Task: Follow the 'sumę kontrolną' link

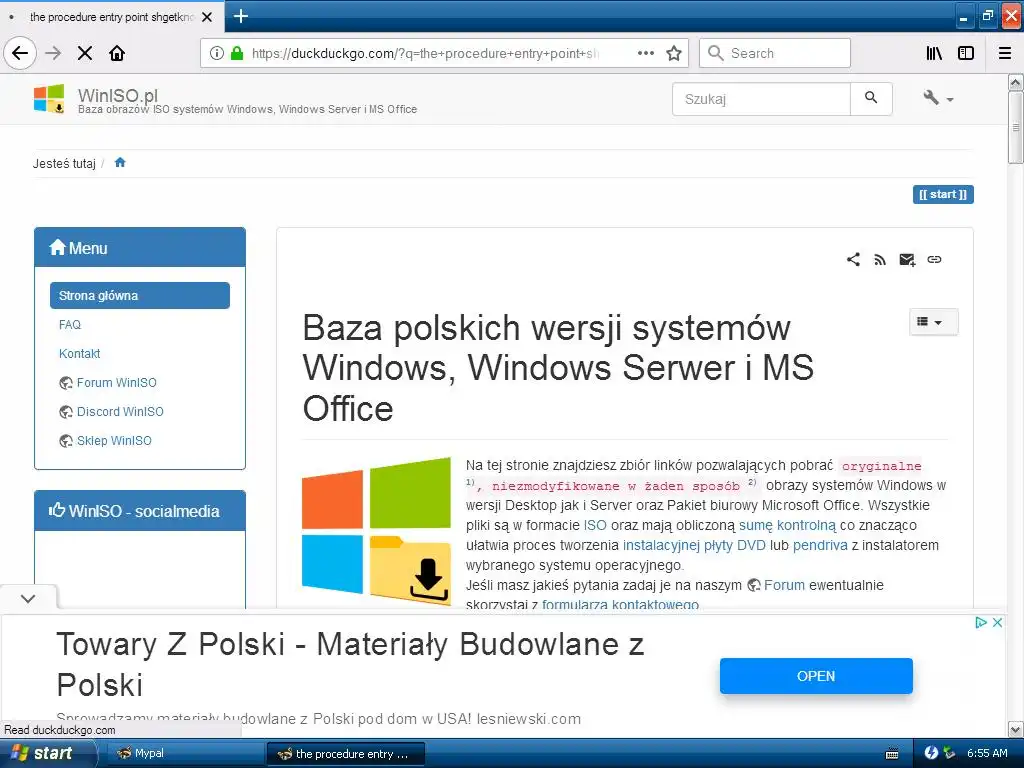Action: click(x=787, y=525)
